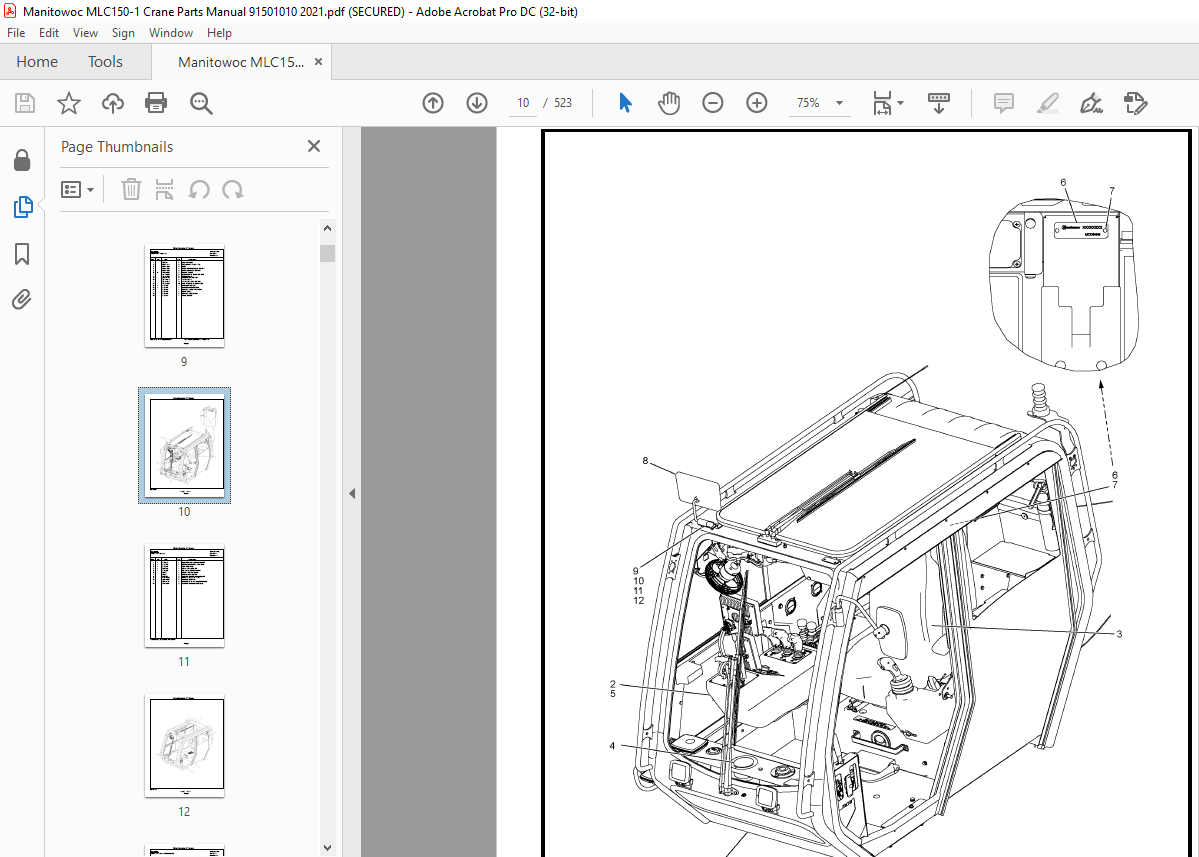Click the share or send file icon
The image size is (1199, 857).
pos(1136,103)
